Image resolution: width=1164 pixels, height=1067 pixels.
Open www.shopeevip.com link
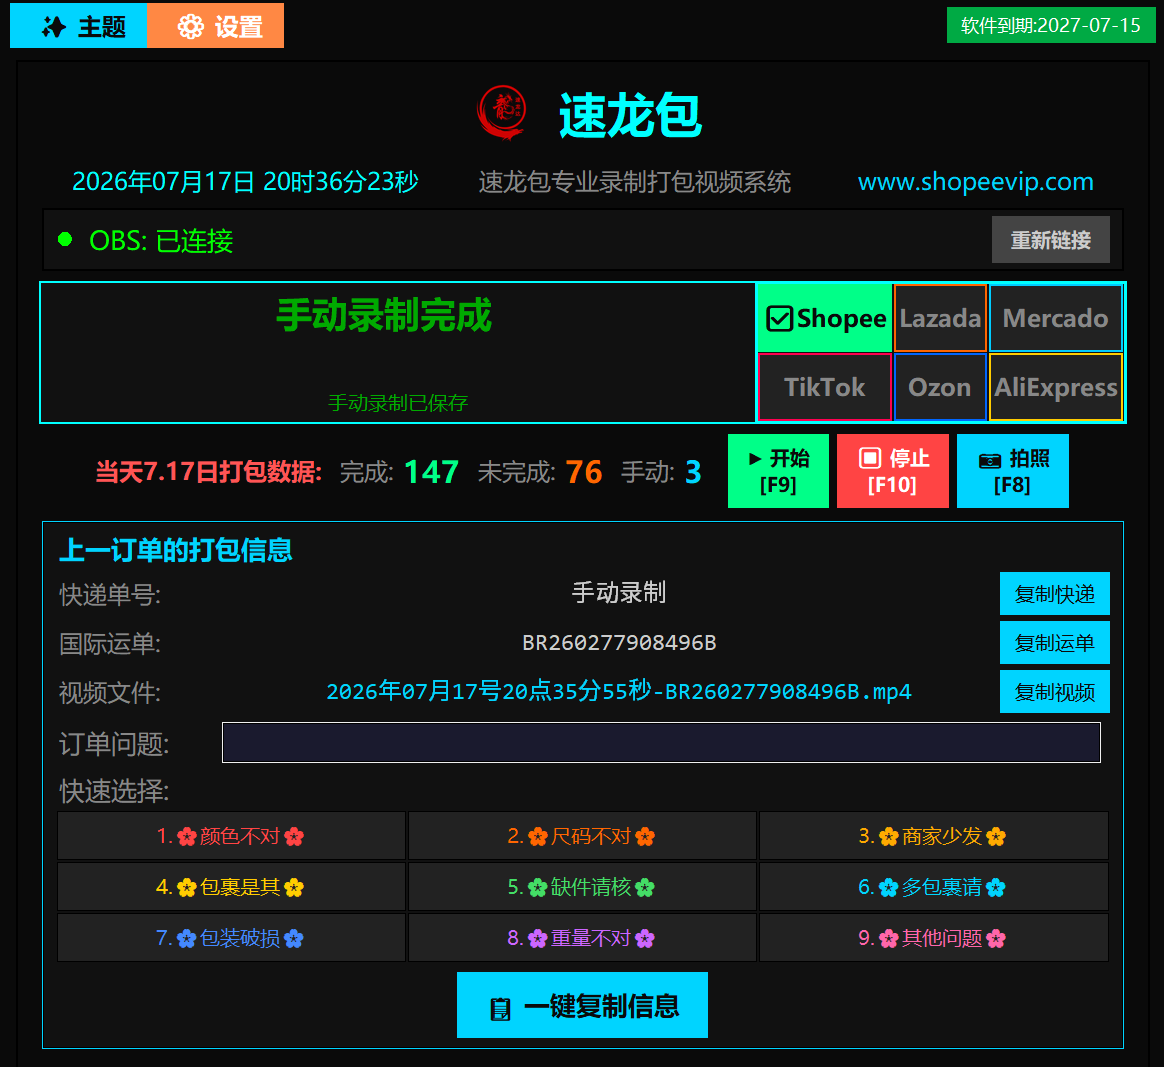point(975,182)
